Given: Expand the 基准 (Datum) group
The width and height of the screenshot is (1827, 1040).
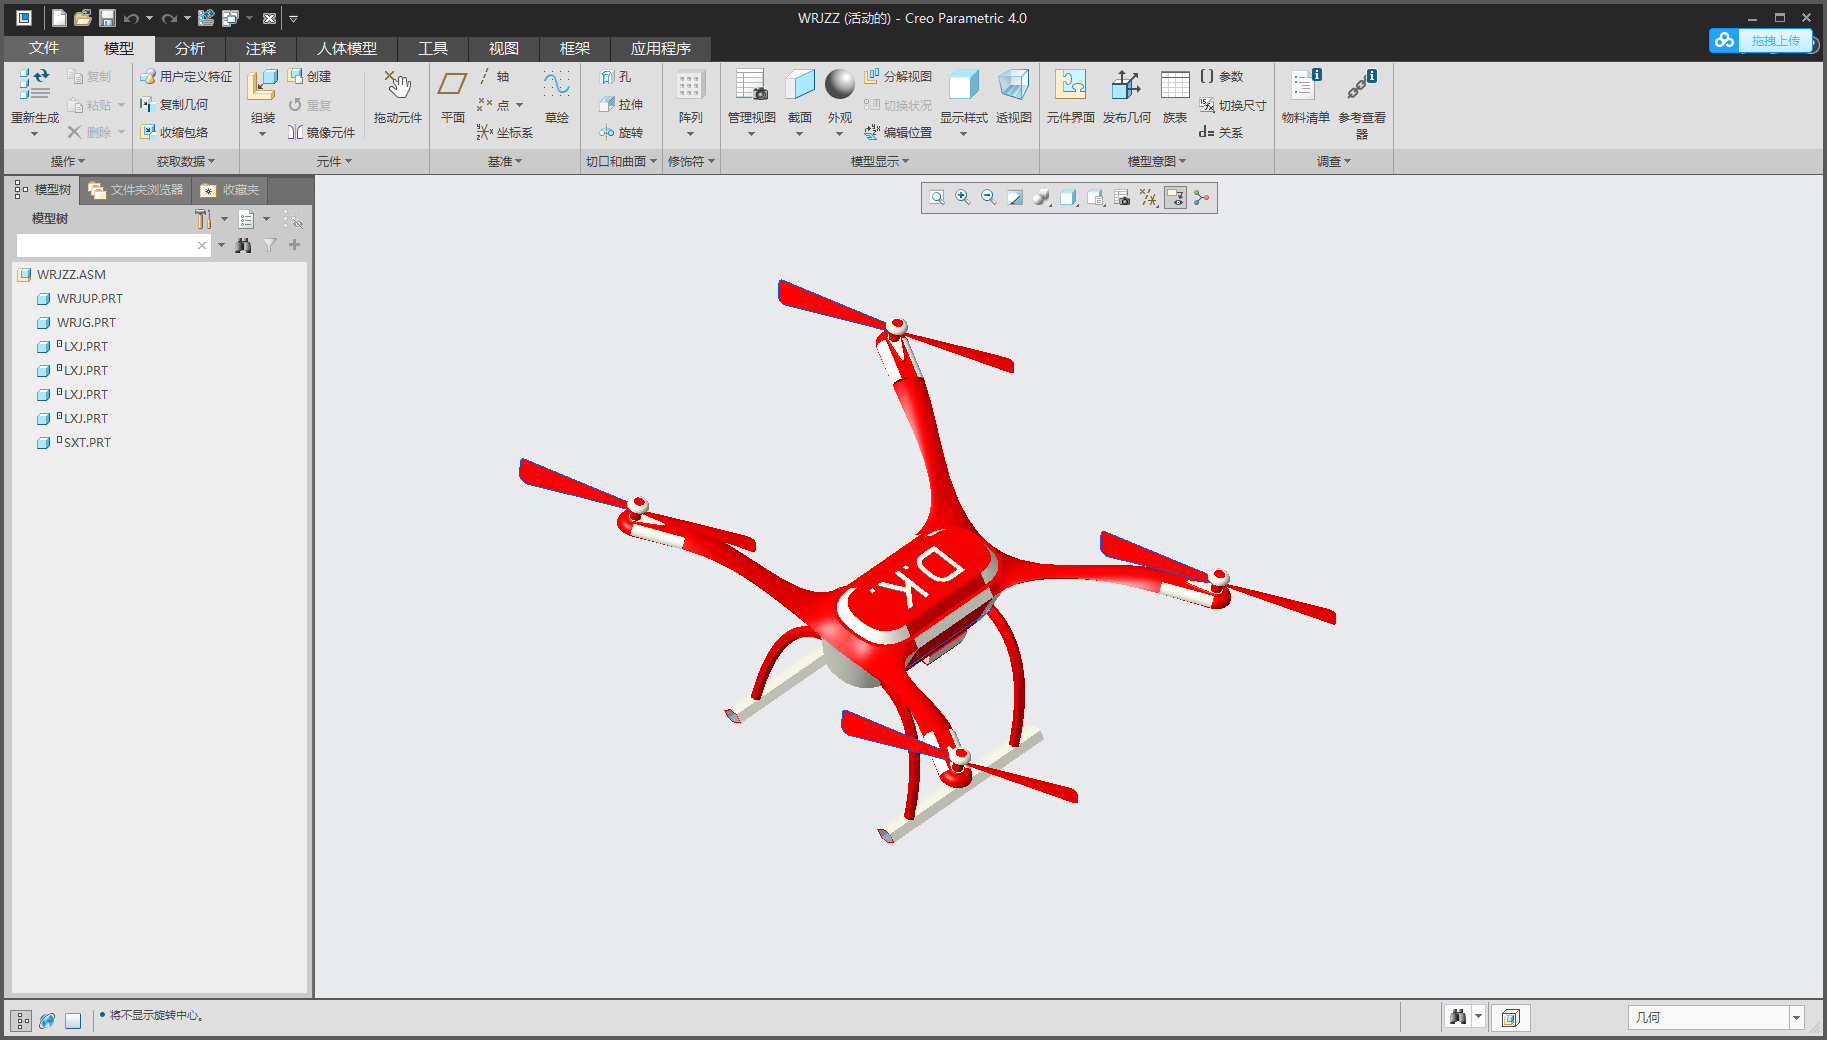Looking at the screenshot, I should pos(505,161).
